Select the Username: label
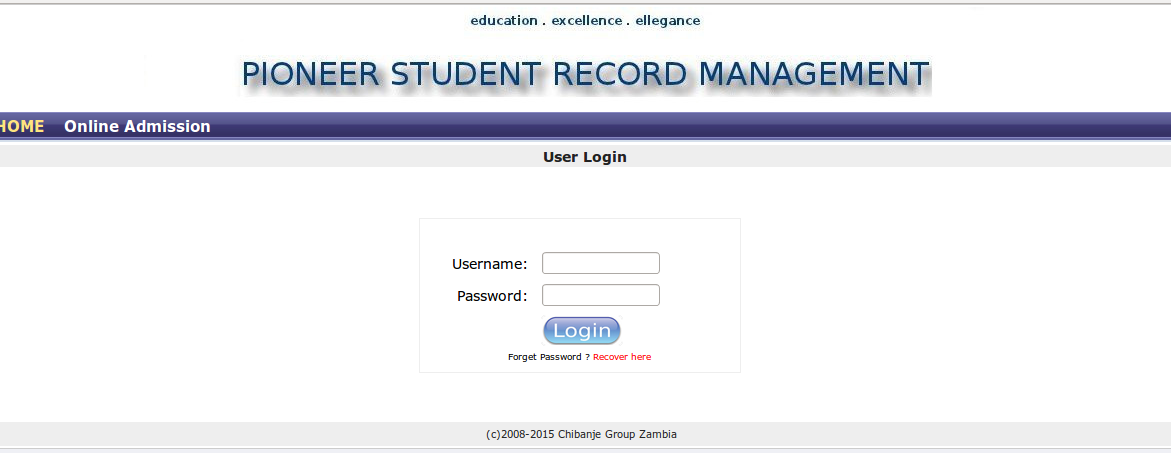 click(490, 264)
